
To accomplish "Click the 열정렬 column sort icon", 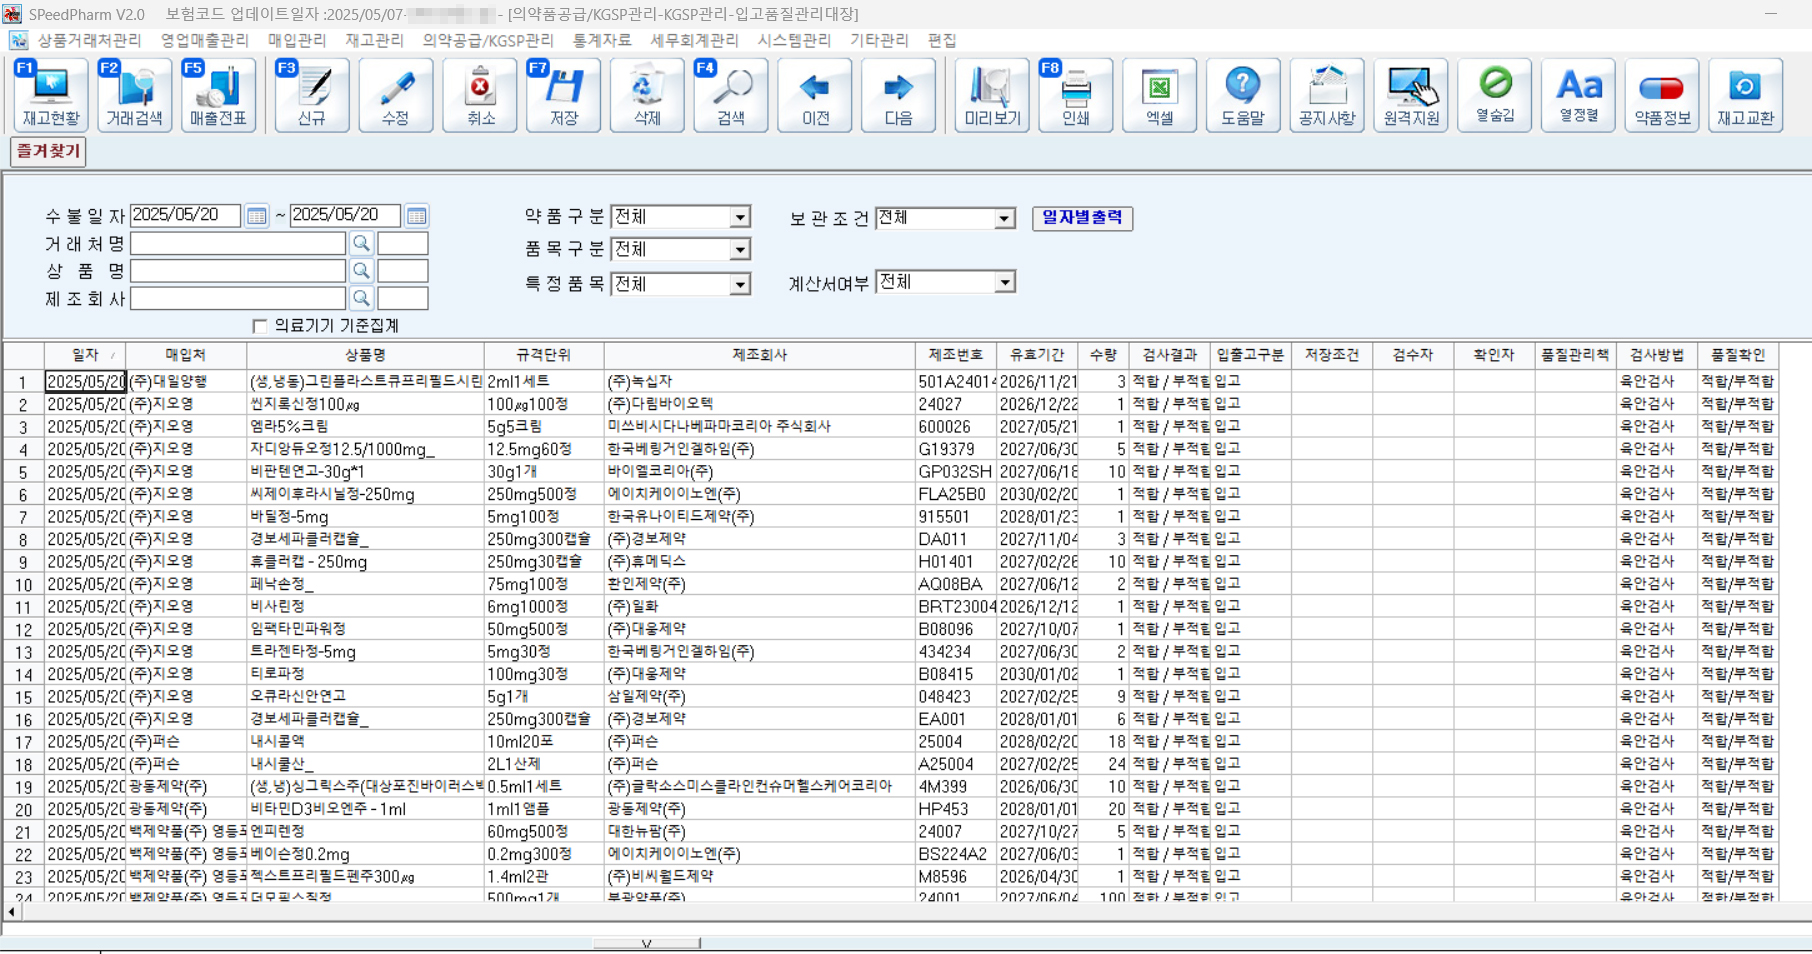I will (1579, 95).
